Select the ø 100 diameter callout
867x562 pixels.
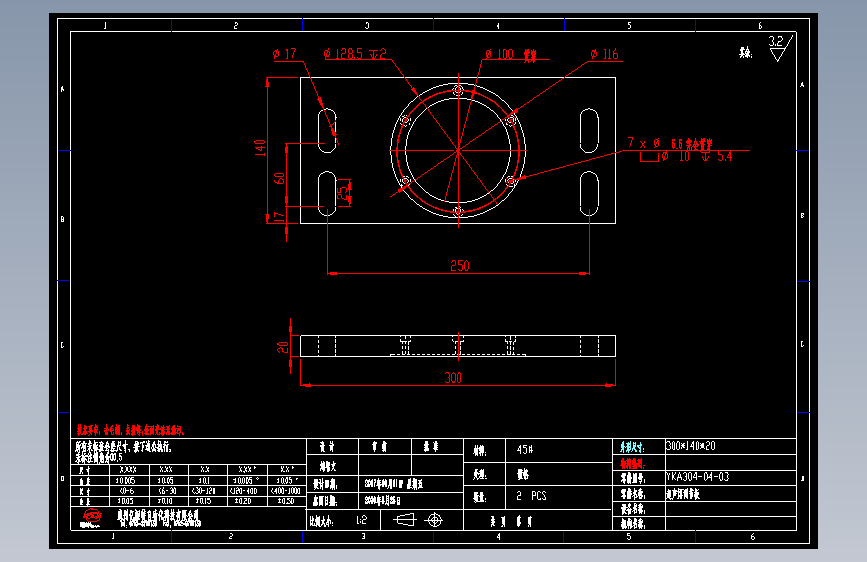510,54
